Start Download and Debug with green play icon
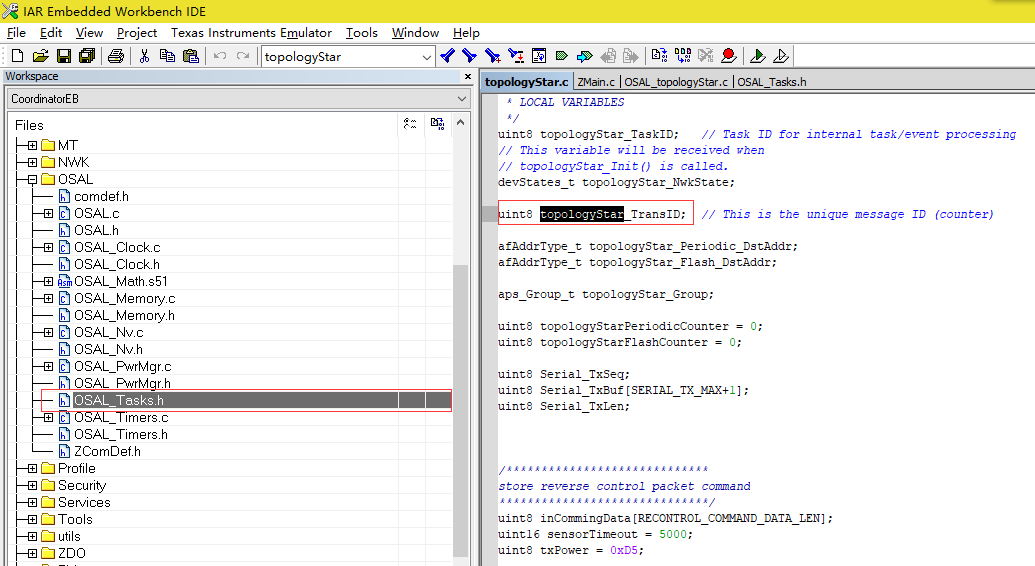Viewport: 1035px width, 566px height. (758, 56)
